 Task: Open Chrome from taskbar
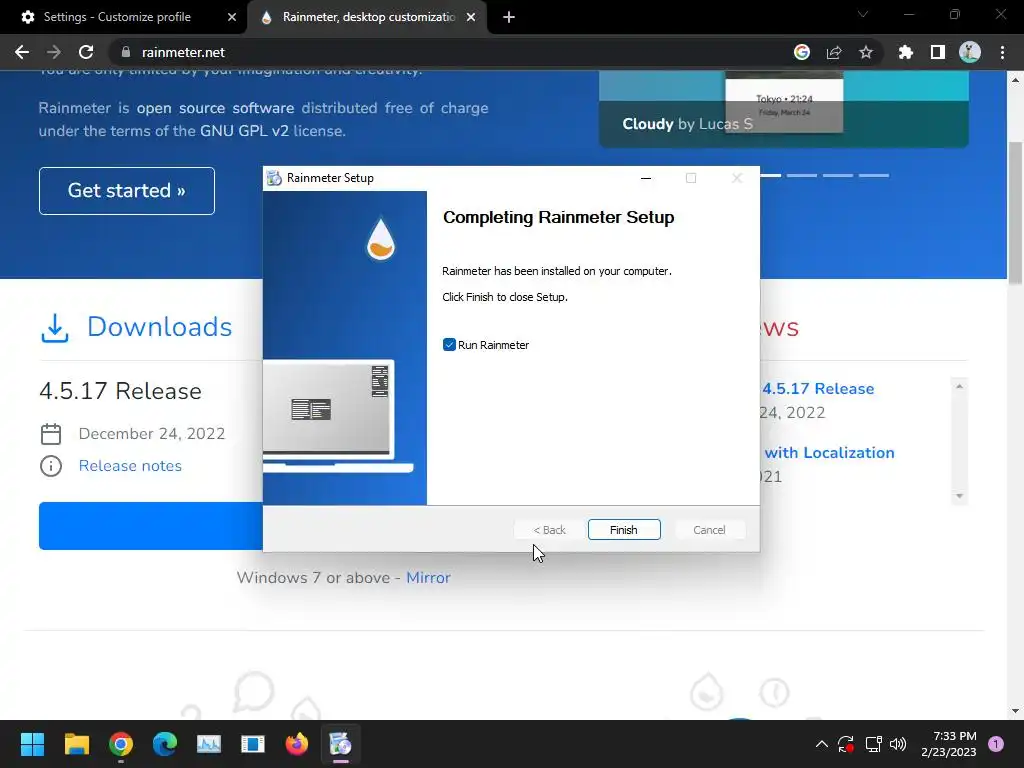pyautogui.click(x=121, y=744)
